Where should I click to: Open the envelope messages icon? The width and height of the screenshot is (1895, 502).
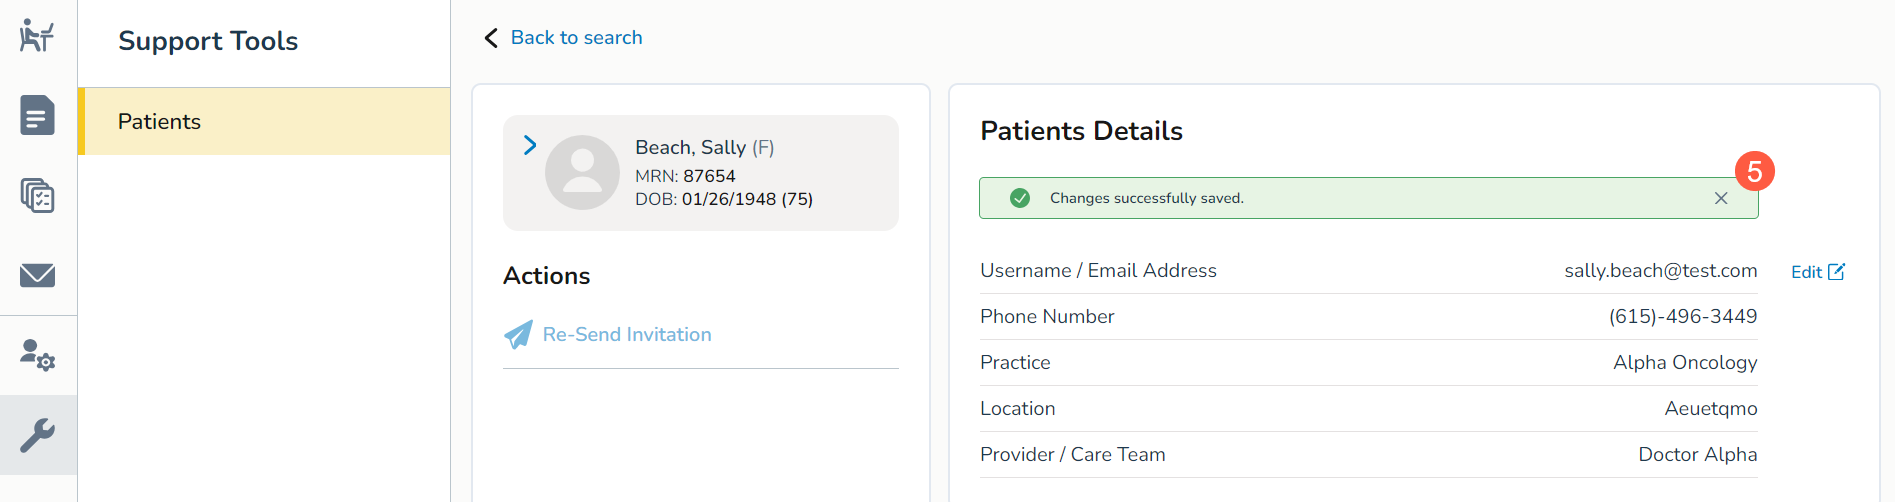[x=37, y=275]
